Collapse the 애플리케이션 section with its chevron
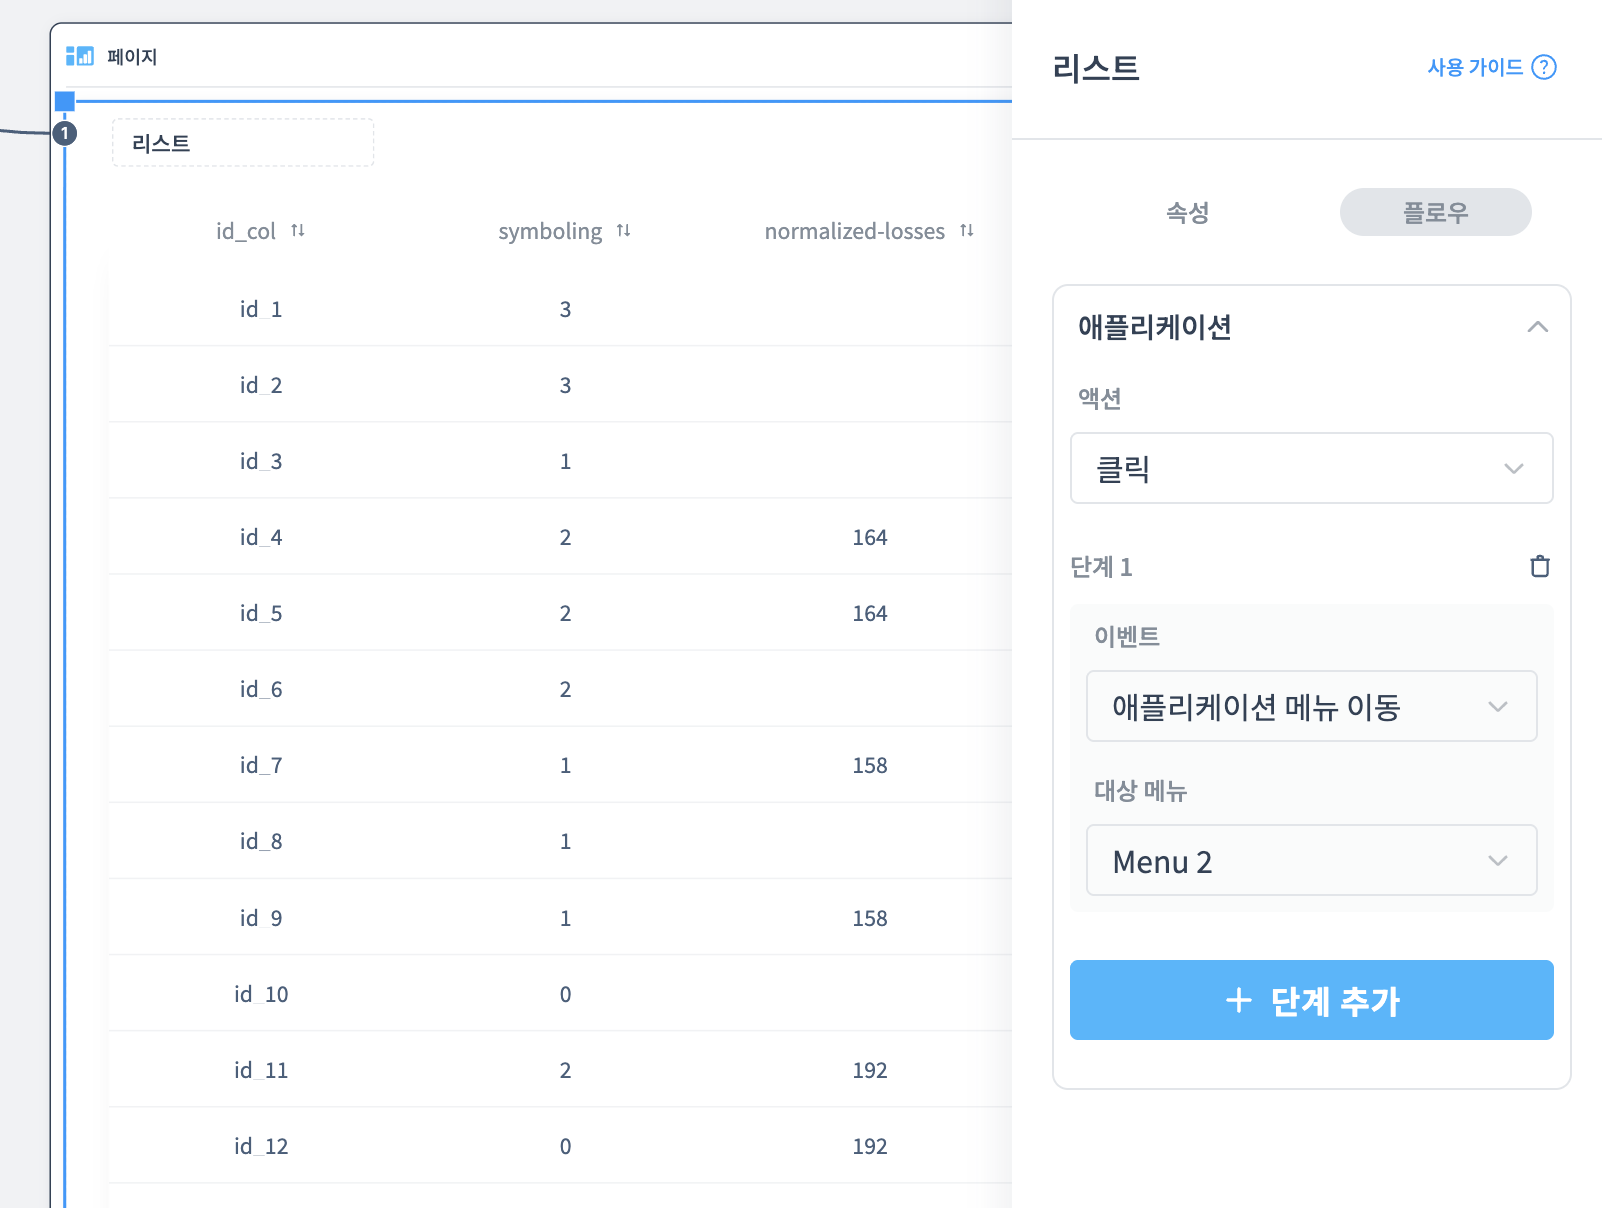 click(1539, 327)
